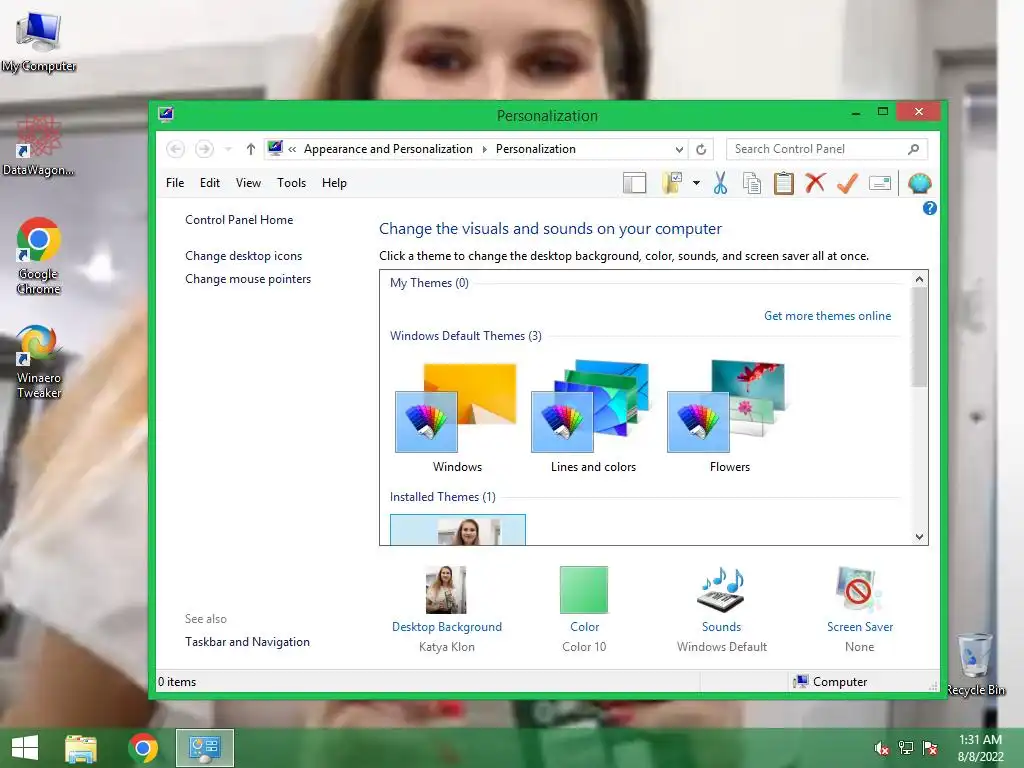Toggle the preview pane toolbar icon
Image resolution: width=1024 pixels, height=768 pixels.
[x=634, y=184]
